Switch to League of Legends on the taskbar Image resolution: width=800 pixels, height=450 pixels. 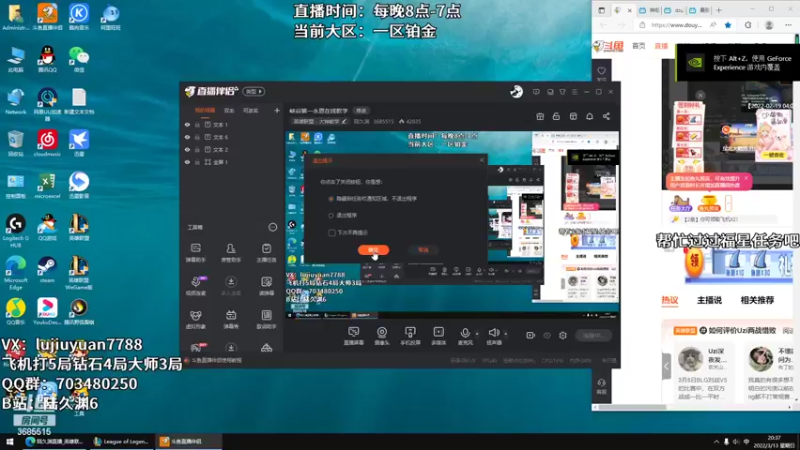(121, 441)
